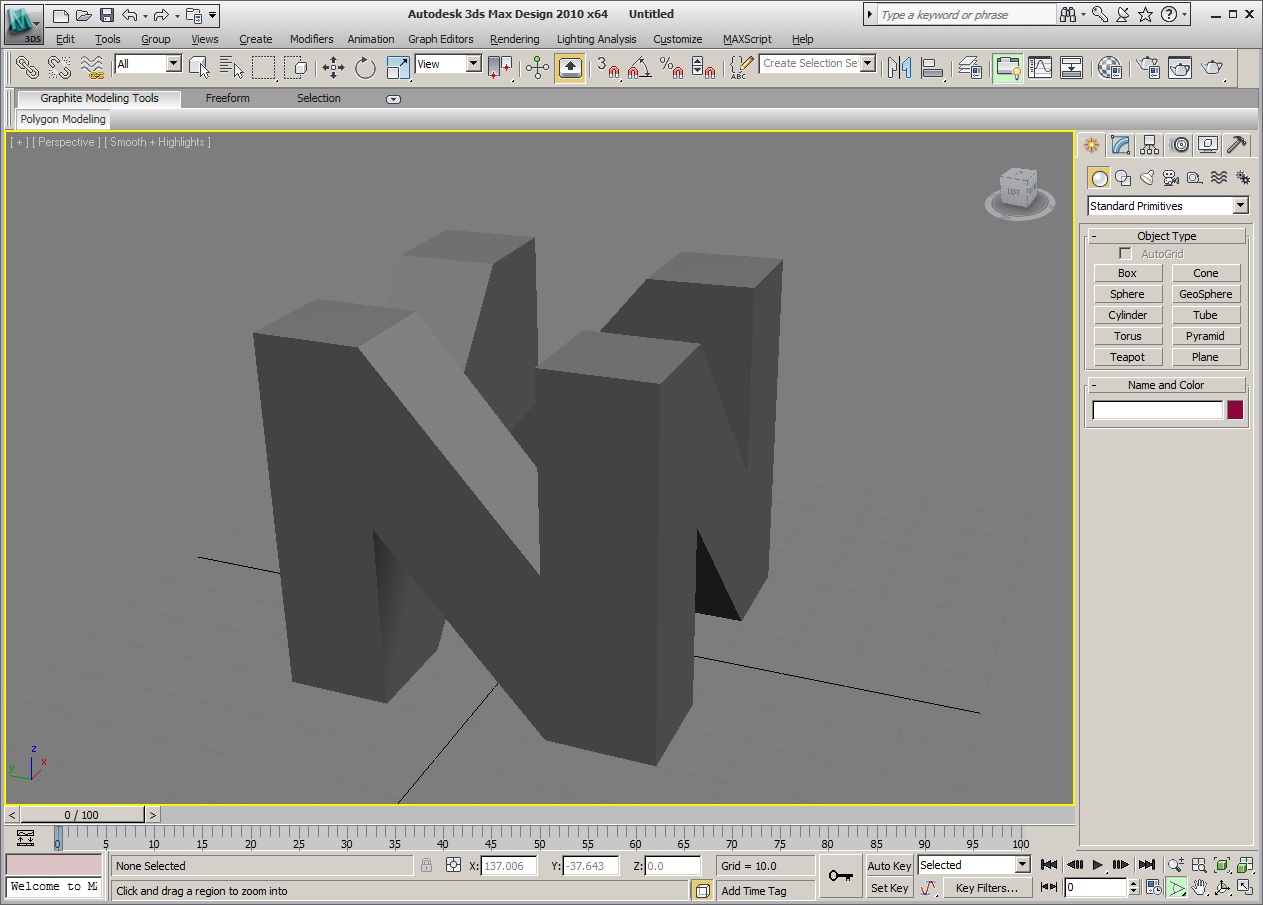Open the Render Setup dialog
This screenshot has width=1263, height=905.
[1149, 67]
